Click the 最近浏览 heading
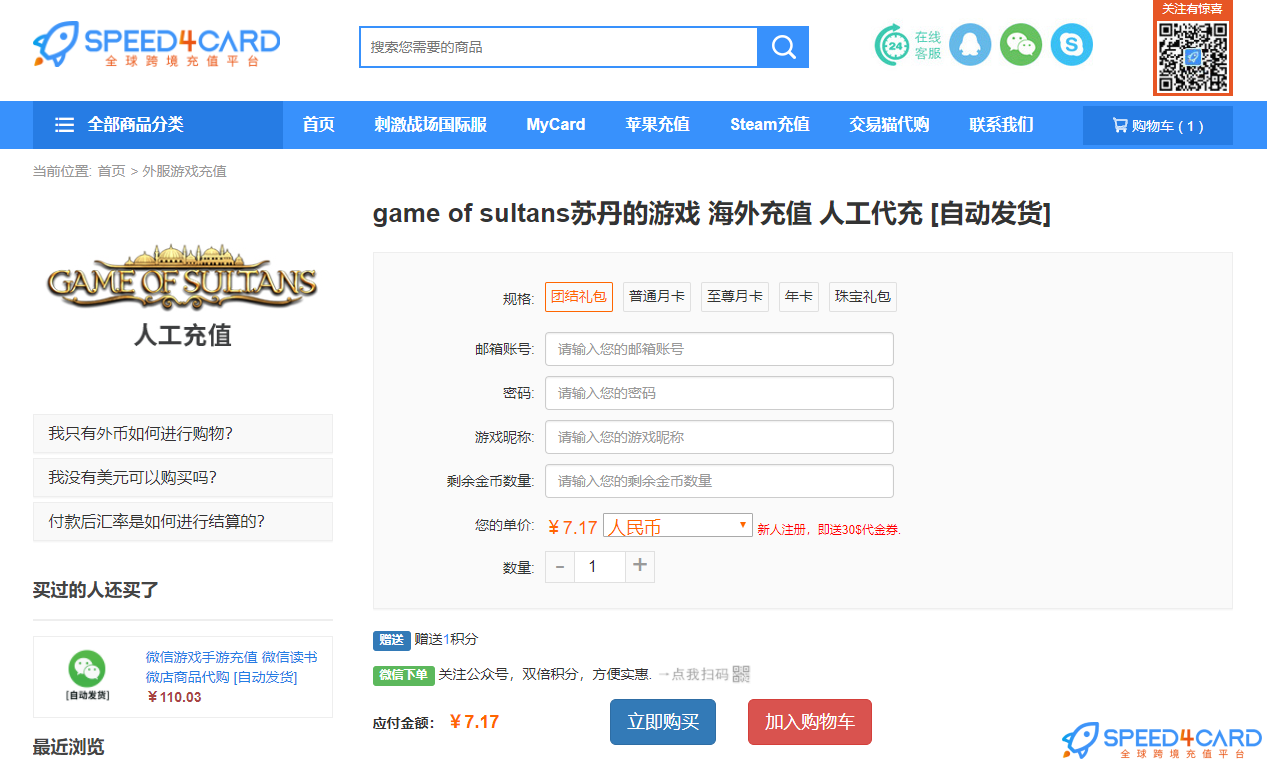Viewport: 1267px width, 764px height. click(x=69, y=747)
